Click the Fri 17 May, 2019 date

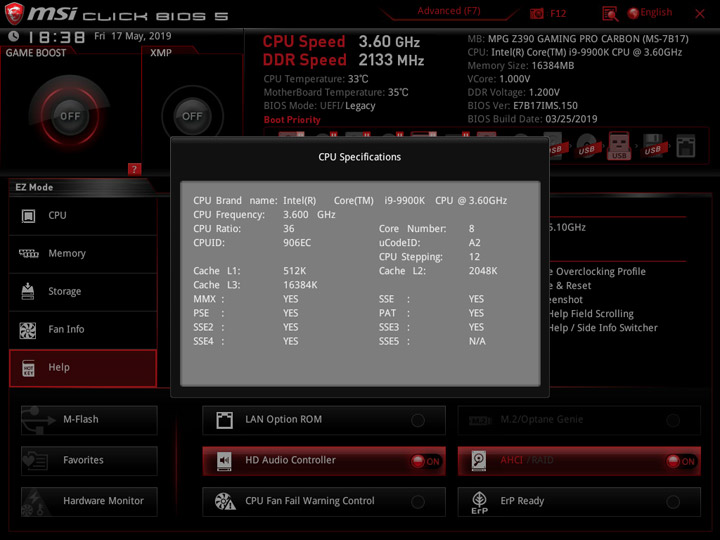point(133,36)
